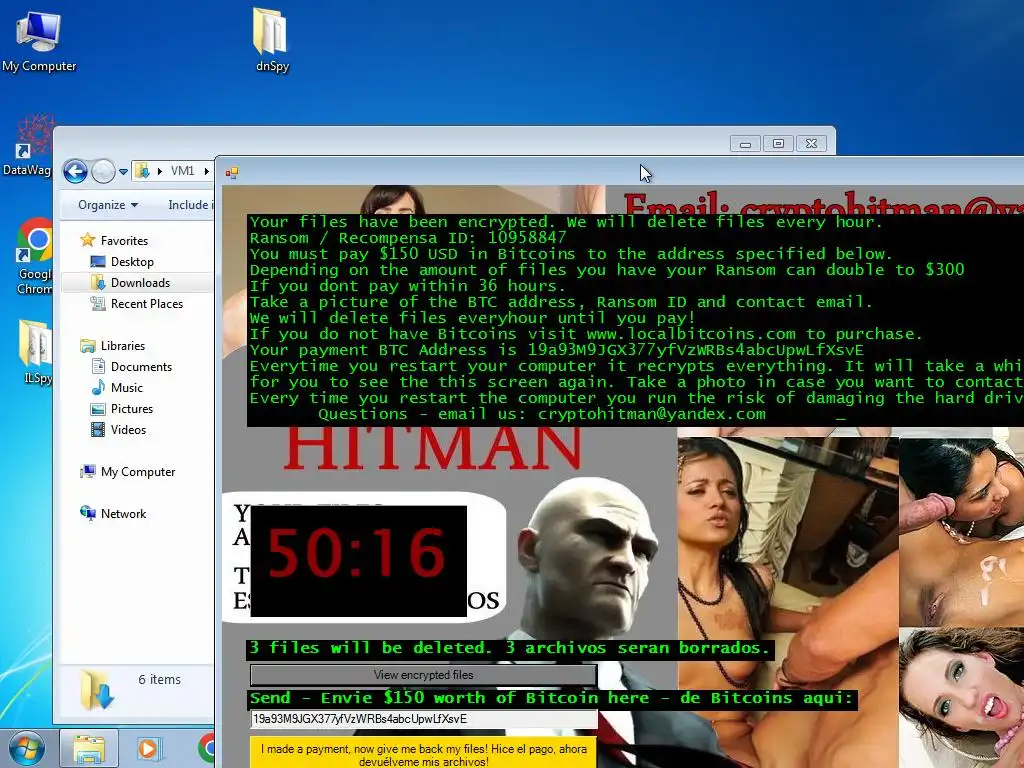
Task: Minimize the Explorer window
Action: click(x=746, y=144)
